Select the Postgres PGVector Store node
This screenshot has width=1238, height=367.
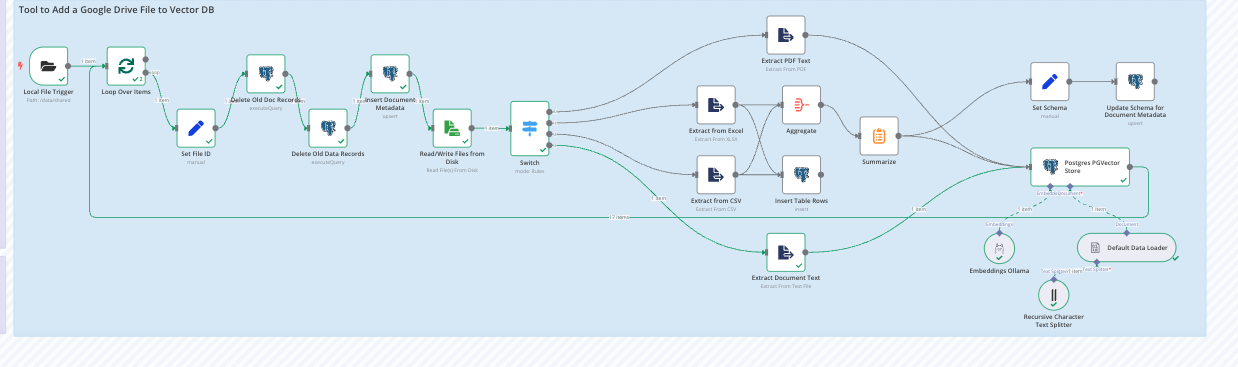[x=1080, y=167]
